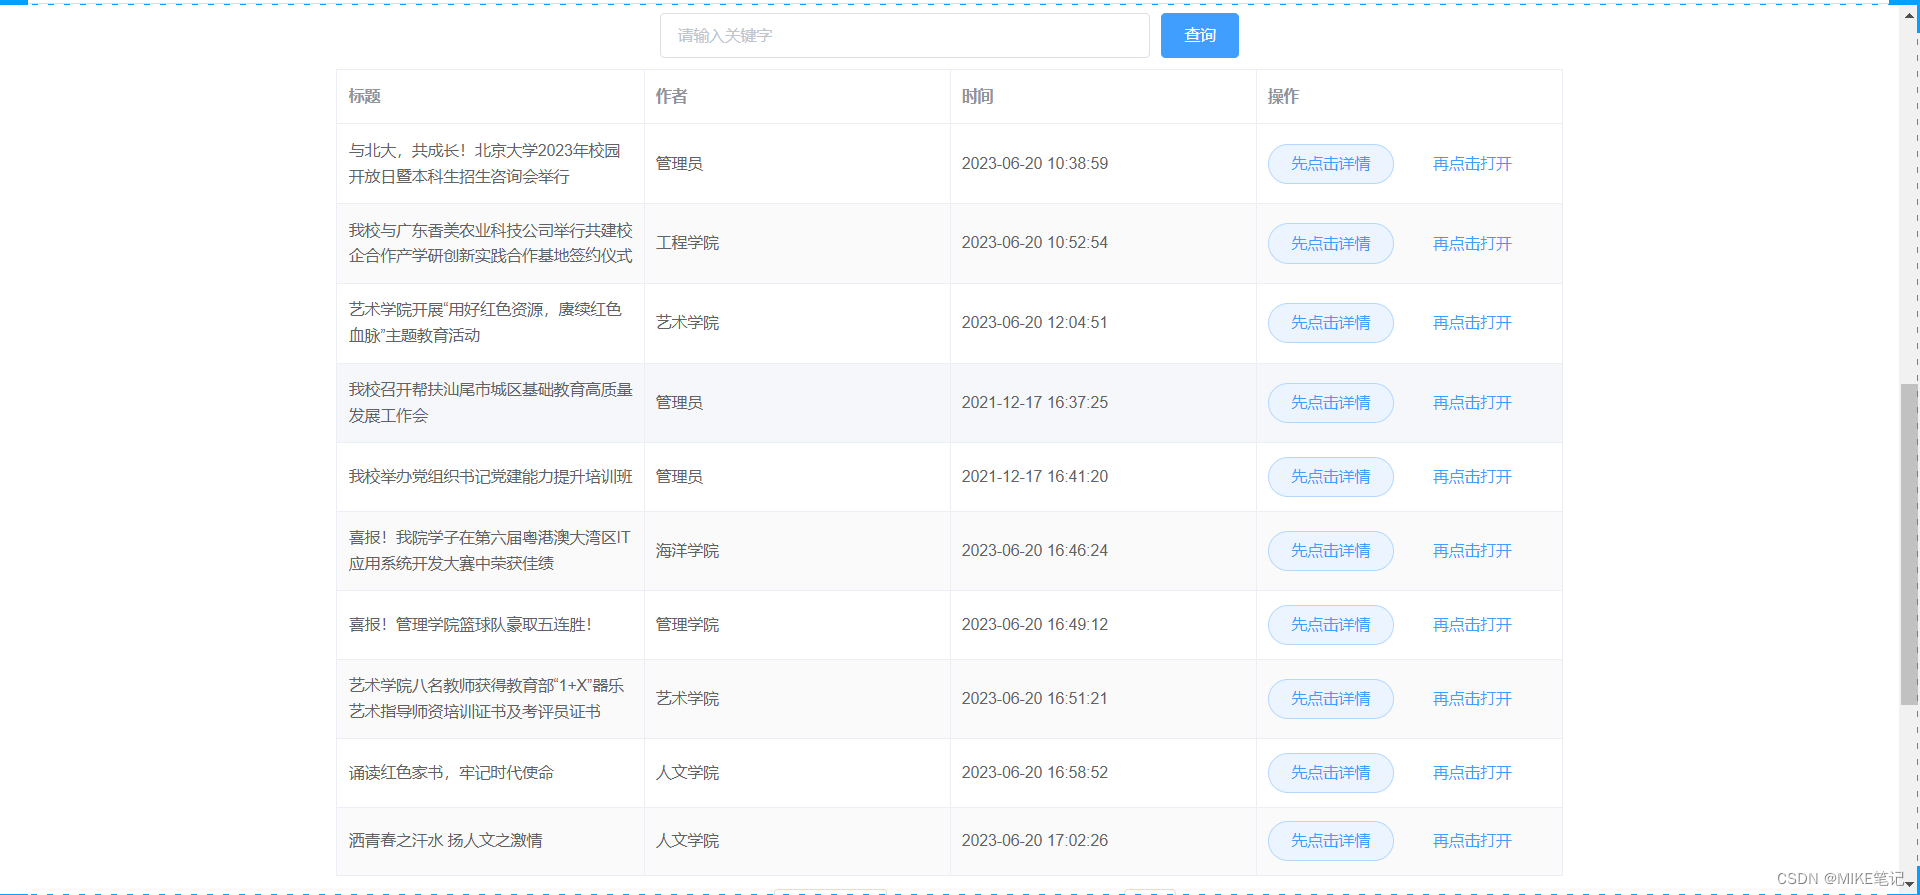The image size is (1920, 895).
Task: Click the timestamp 2023-06-20 10:38:59
Action: click(1035, 163)
